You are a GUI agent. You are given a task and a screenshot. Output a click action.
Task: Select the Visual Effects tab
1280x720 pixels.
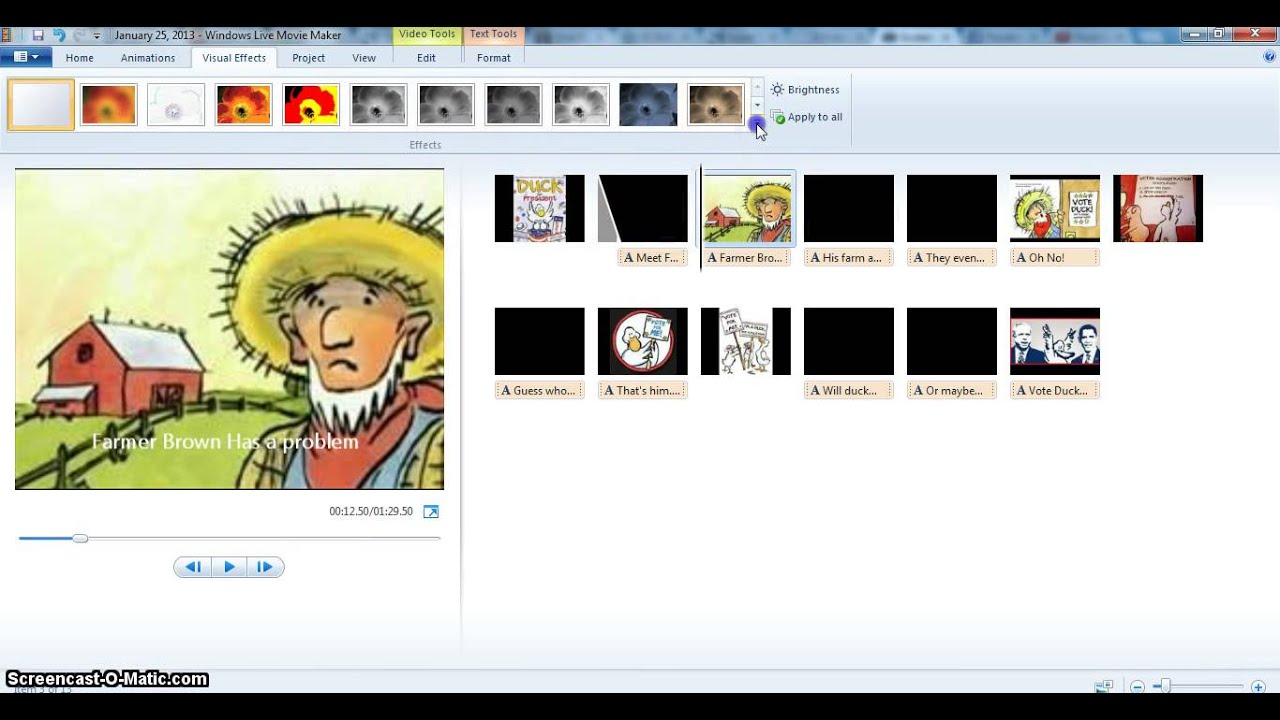234,58
